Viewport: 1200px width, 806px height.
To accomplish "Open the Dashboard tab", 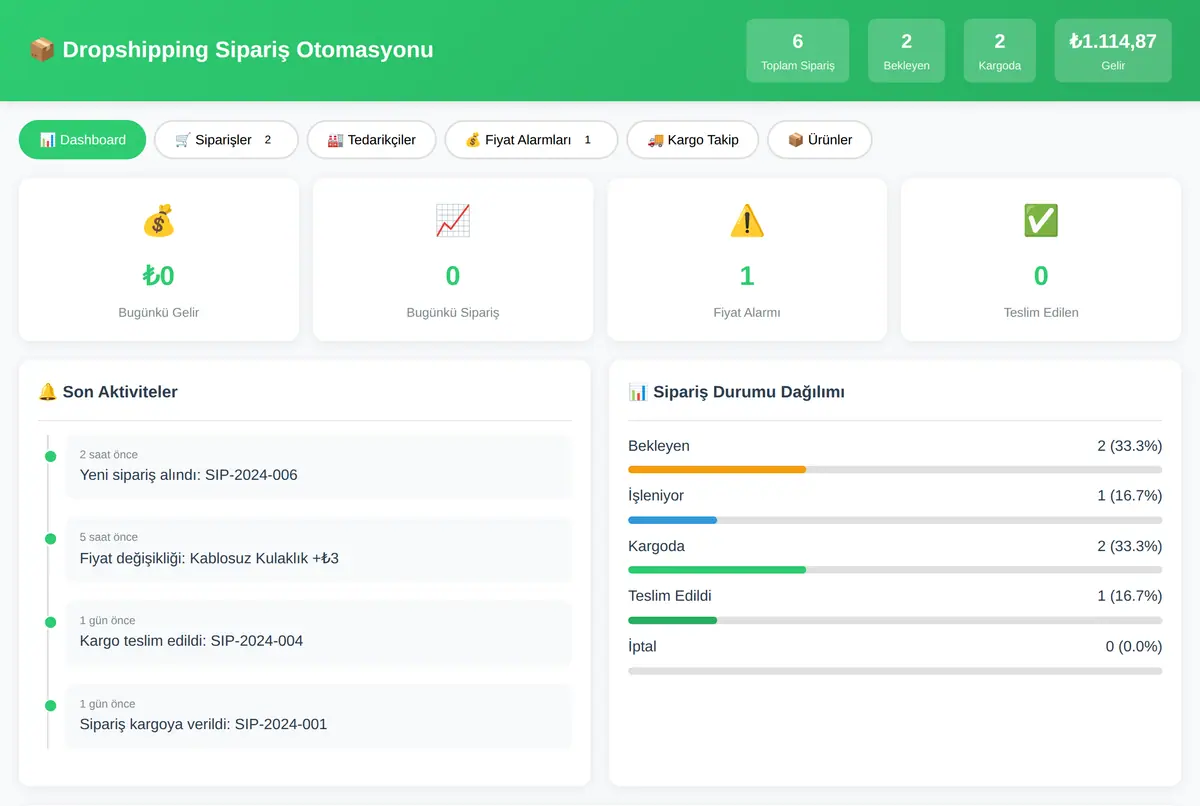I will coord(83,140).
